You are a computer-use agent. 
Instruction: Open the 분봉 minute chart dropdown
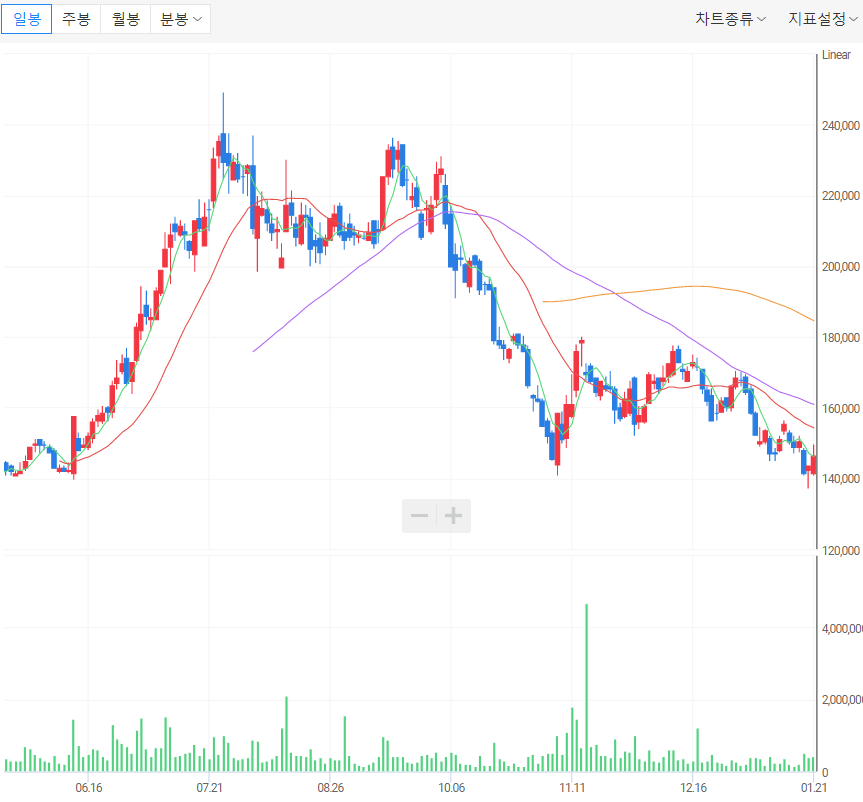(x=181, y=19)
